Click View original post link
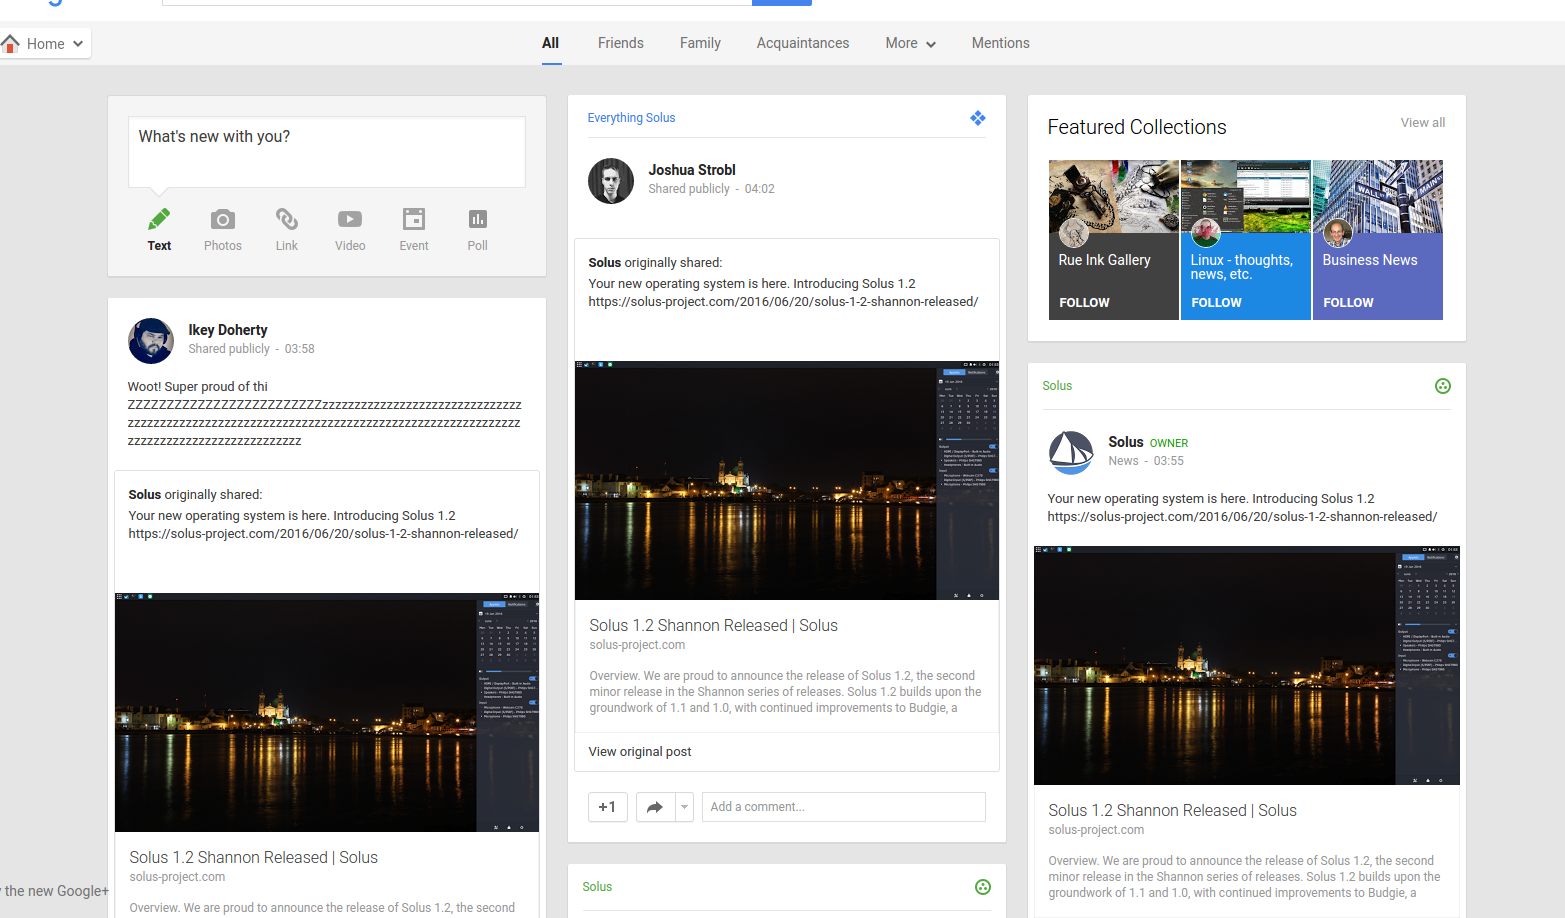This screenshot has width=1565, height=918. pyautogui.click(x=640, y=752)
